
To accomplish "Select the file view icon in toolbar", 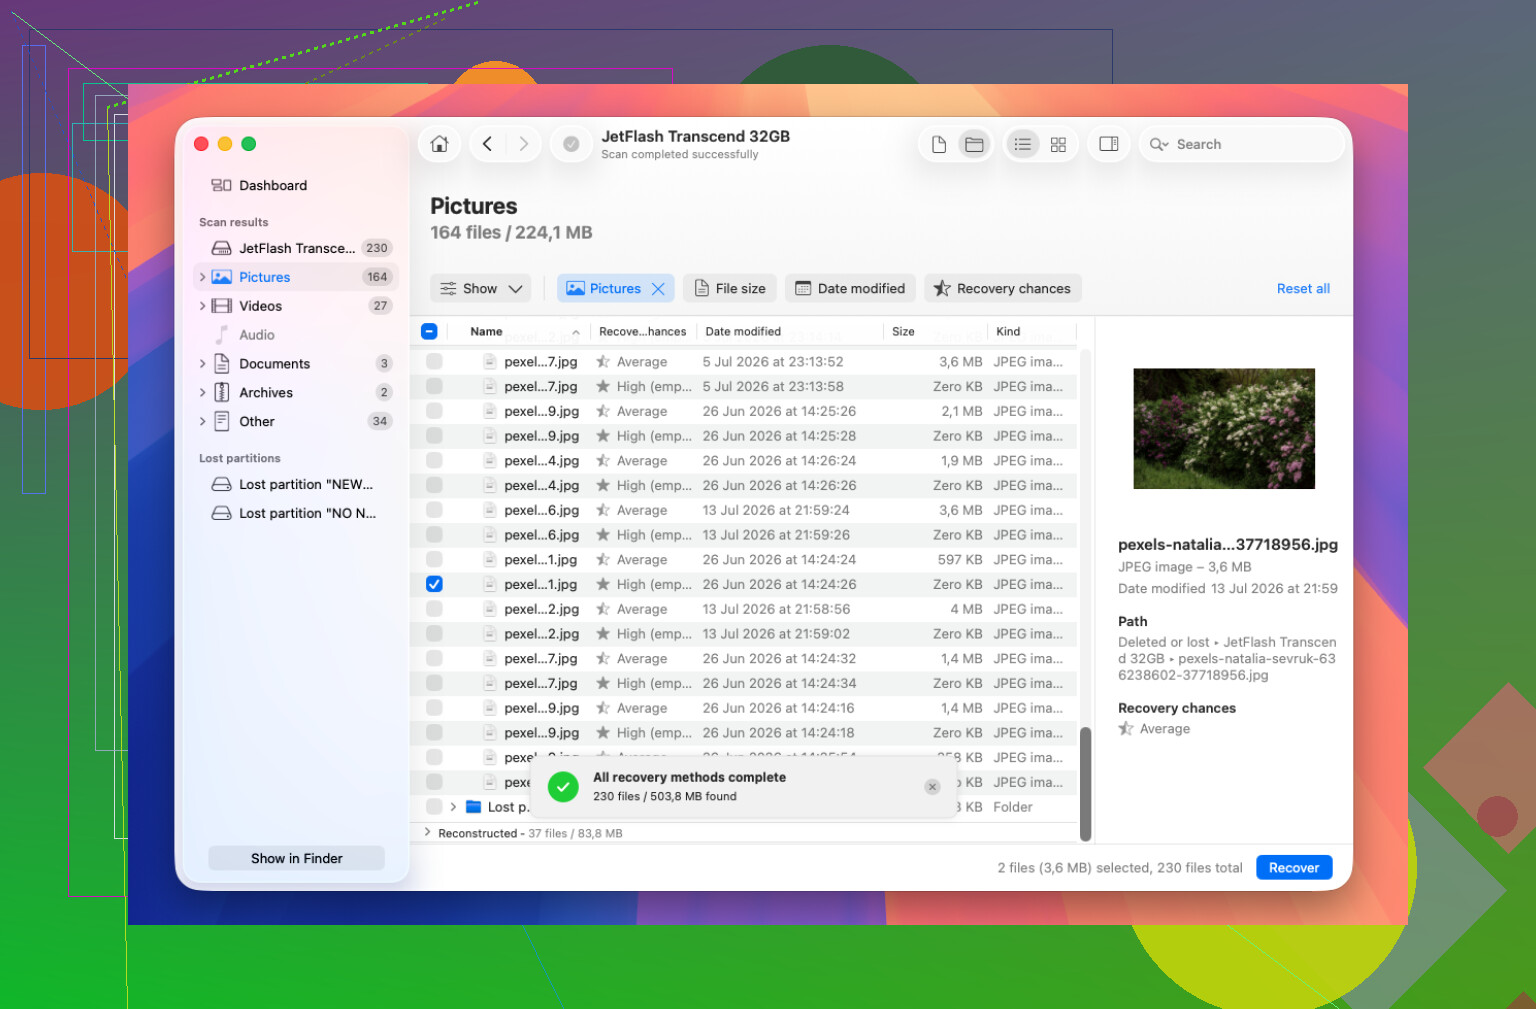I will pos(938,144).
